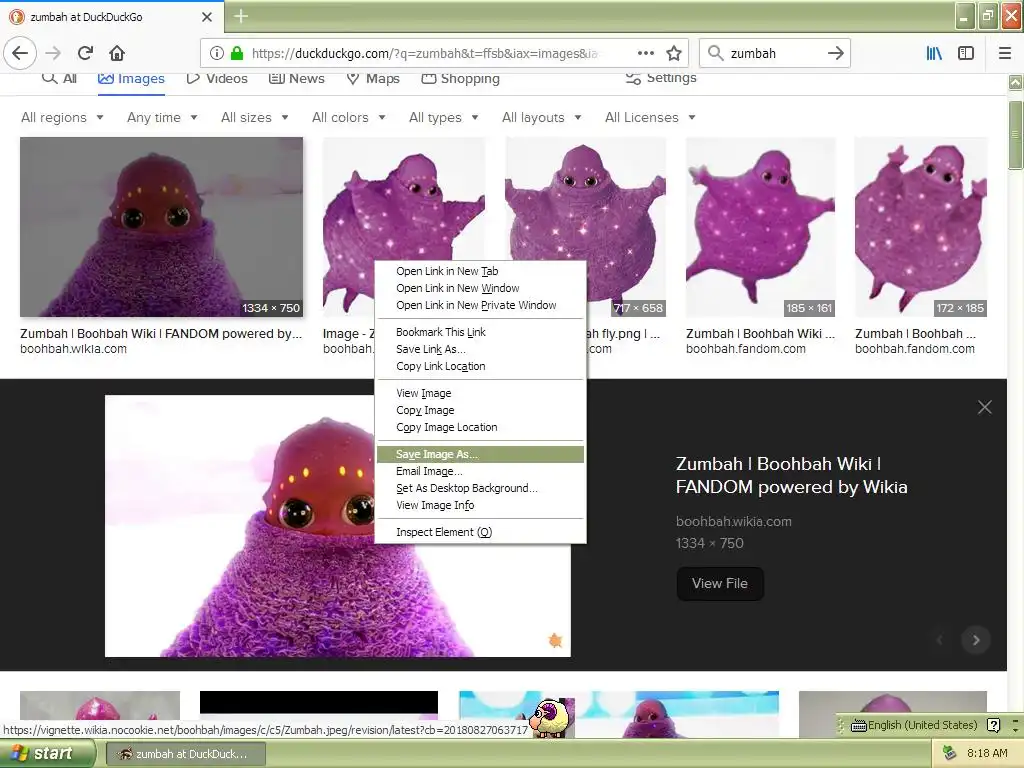Open the boohbah.wikia.com link in detail panel

[x=733, y=521]
